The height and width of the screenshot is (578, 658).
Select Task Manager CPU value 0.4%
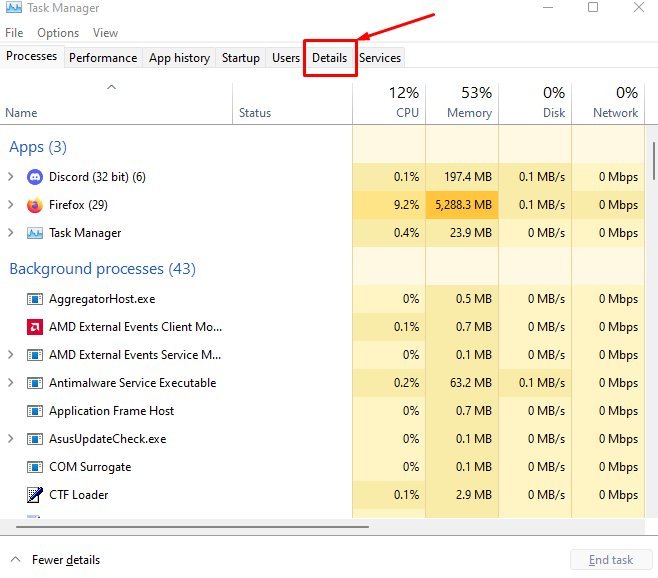pos(406,233)
